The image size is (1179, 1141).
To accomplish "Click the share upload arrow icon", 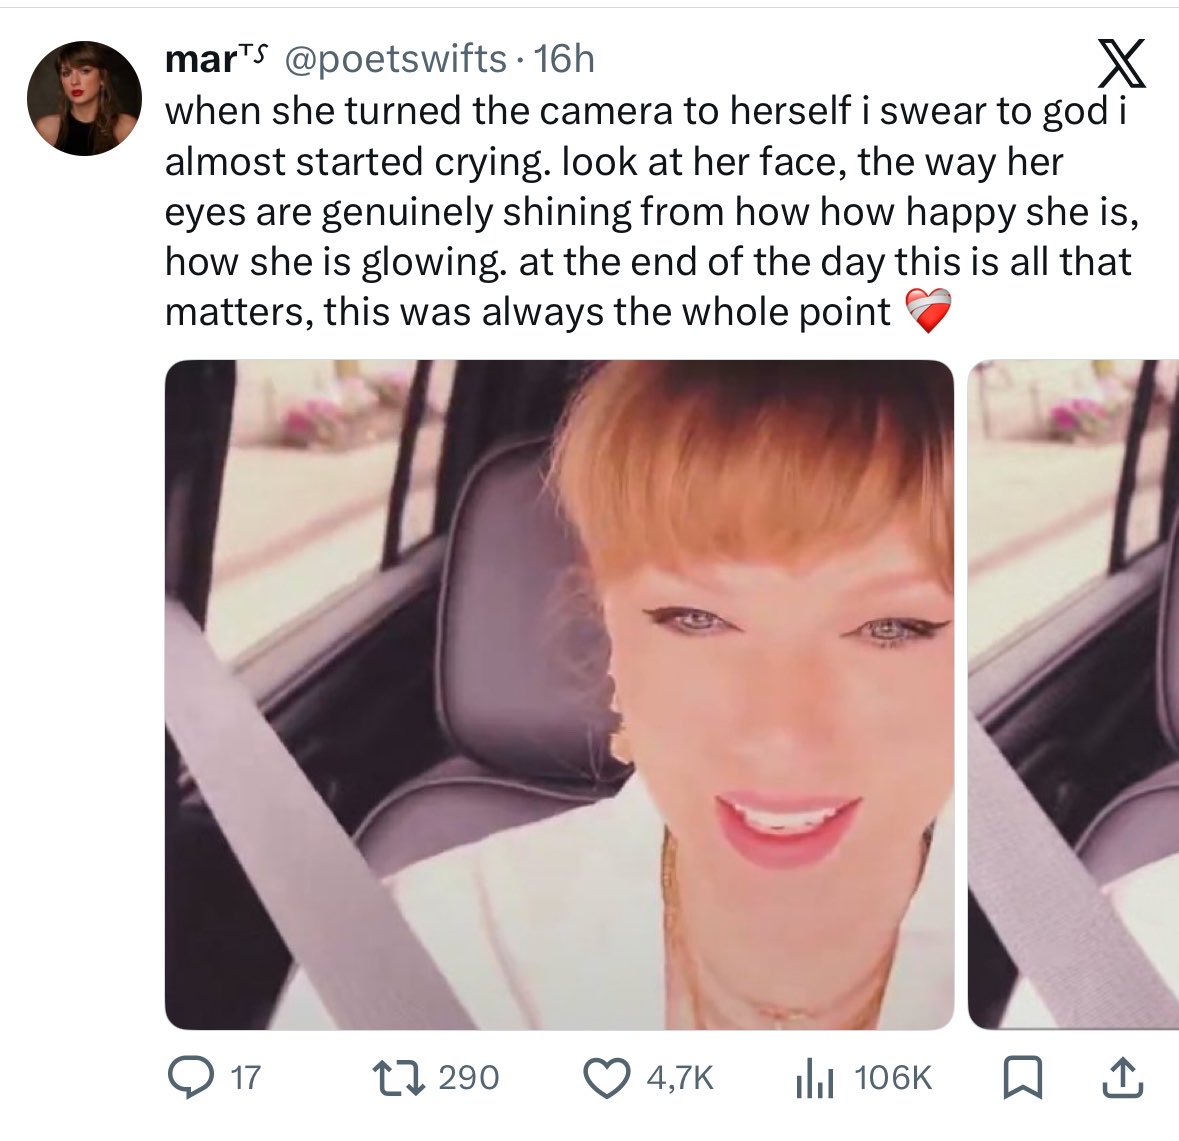I will (1123, 1077).
